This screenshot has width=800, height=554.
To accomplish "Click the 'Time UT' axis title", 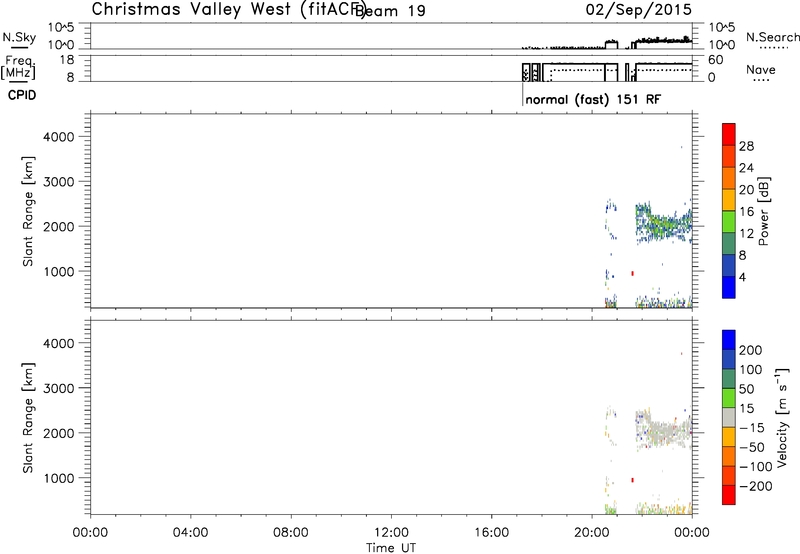I will tap(391, 548).
